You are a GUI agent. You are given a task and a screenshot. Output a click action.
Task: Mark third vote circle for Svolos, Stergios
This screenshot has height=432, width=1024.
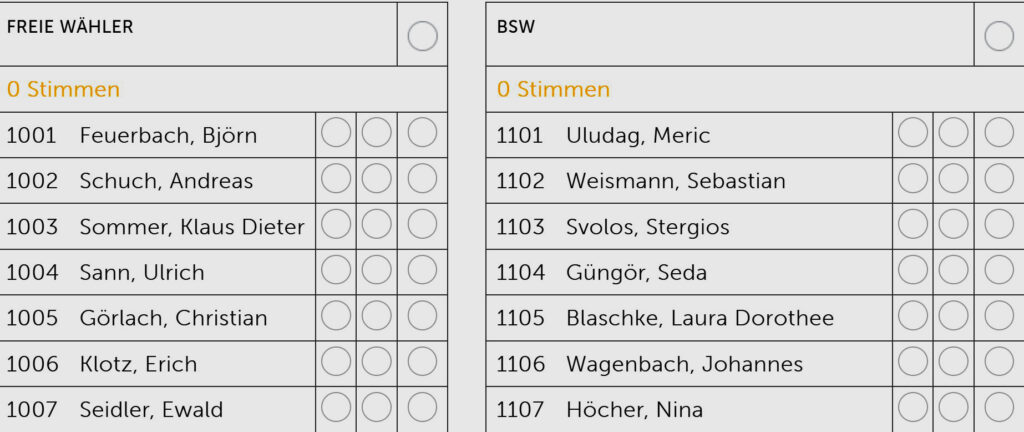998,225
